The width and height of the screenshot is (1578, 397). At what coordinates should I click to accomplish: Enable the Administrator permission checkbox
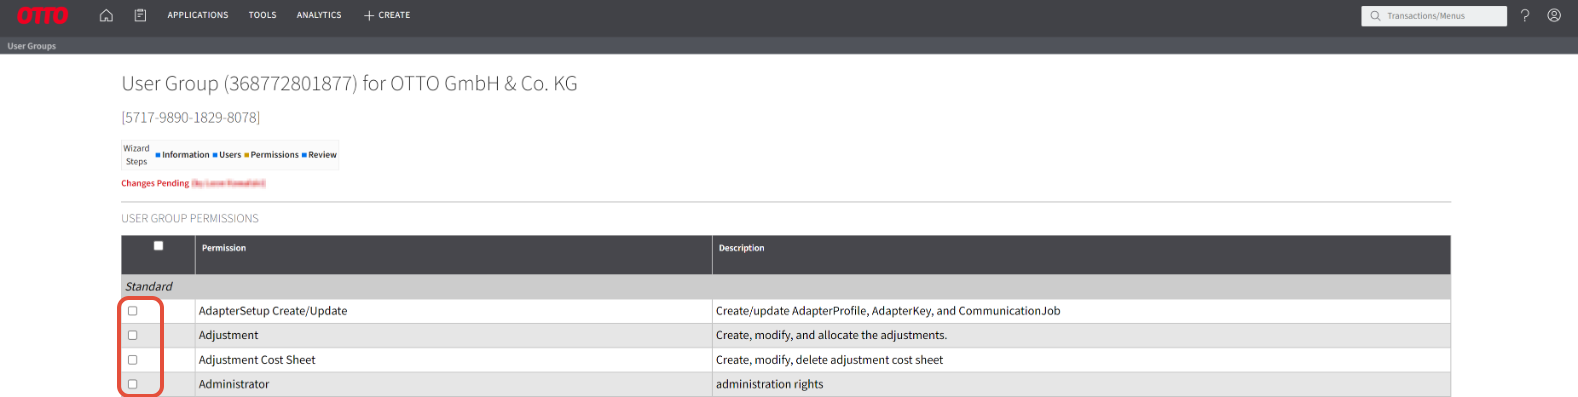[132, 384]
